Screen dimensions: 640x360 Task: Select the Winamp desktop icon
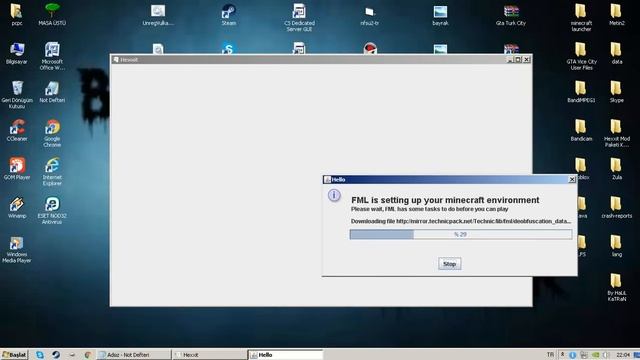pyautogui.click(x=17, y=208)
